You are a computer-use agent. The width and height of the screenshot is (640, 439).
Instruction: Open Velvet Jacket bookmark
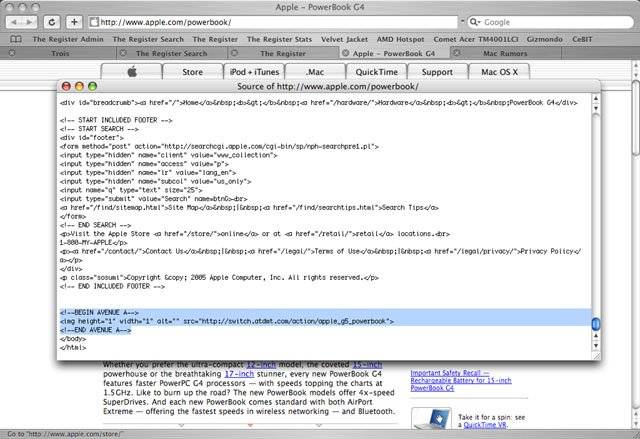pos(344,39)
